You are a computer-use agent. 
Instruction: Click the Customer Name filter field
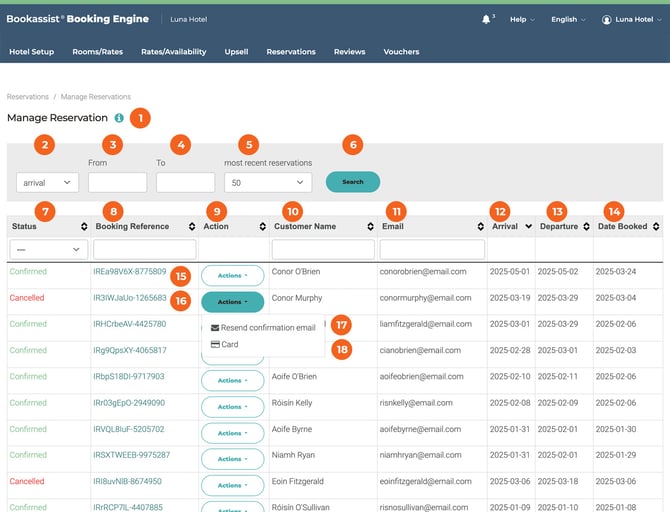pos(322,248)
